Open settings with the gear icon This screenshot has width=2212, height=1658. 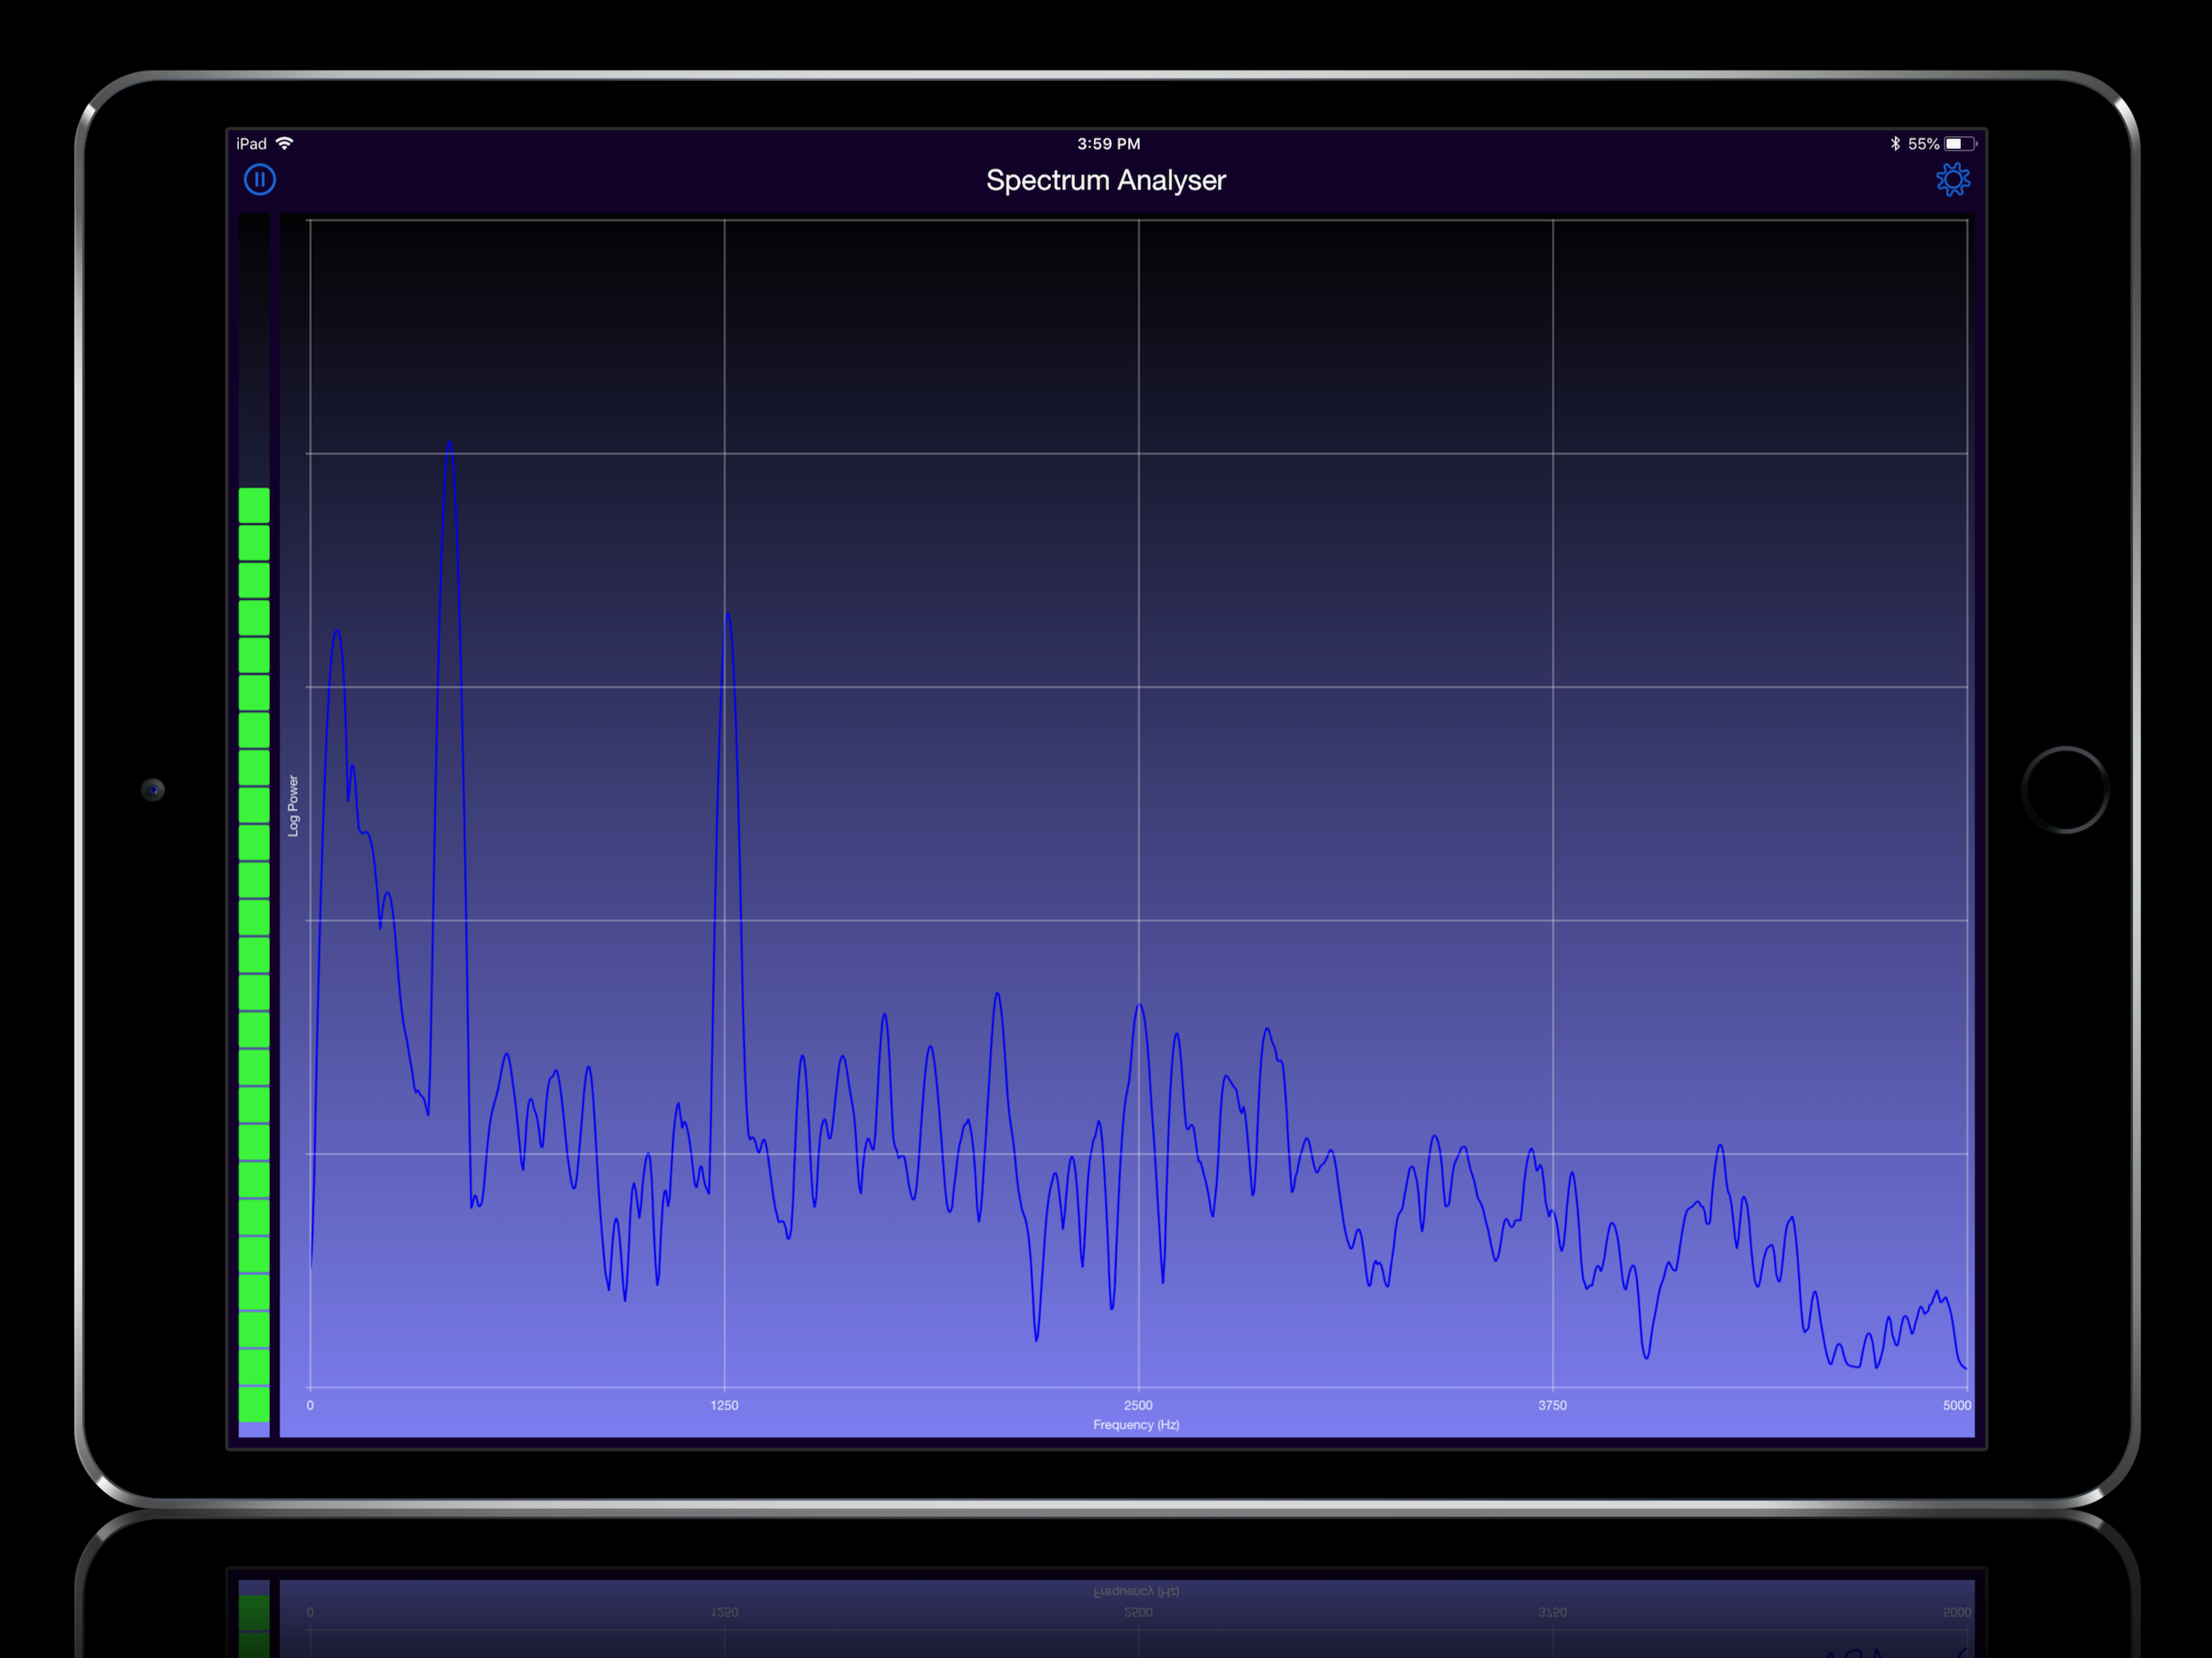(x=1952, y=180)
